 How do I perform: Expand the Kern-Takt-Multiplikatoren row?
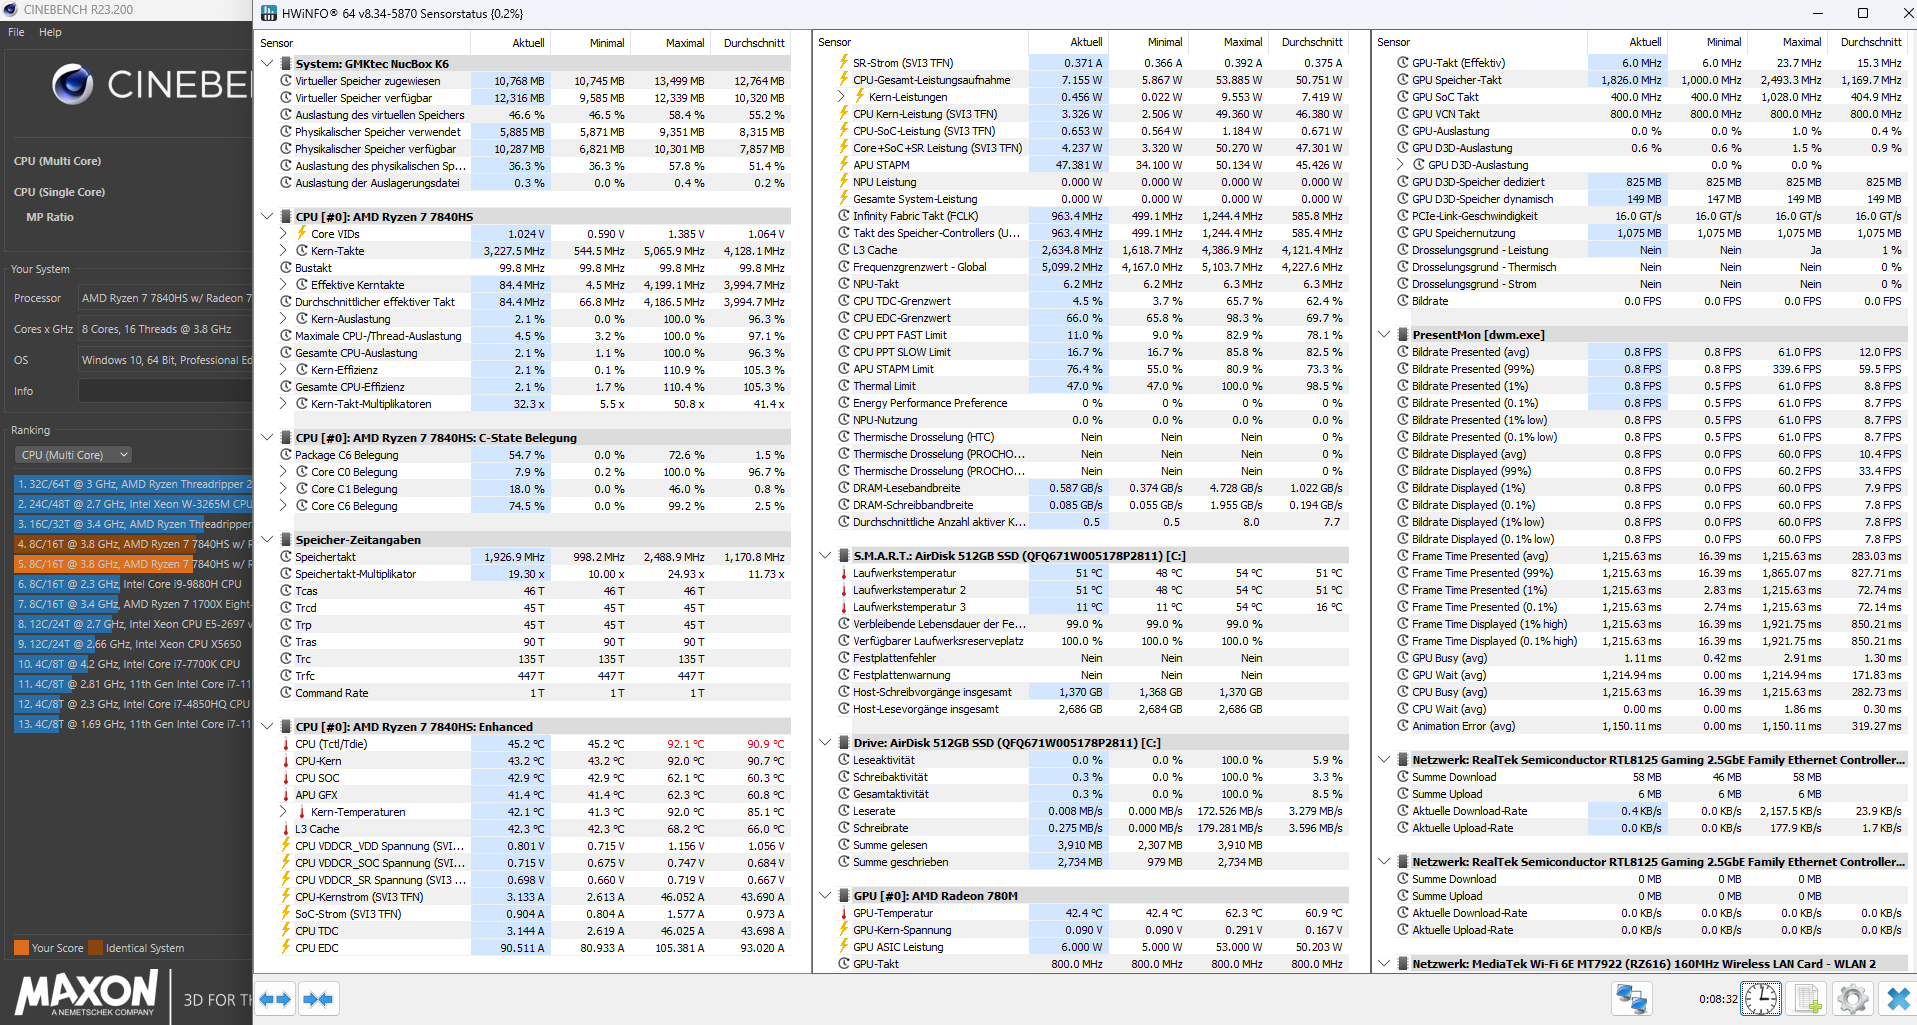(284, 404)
